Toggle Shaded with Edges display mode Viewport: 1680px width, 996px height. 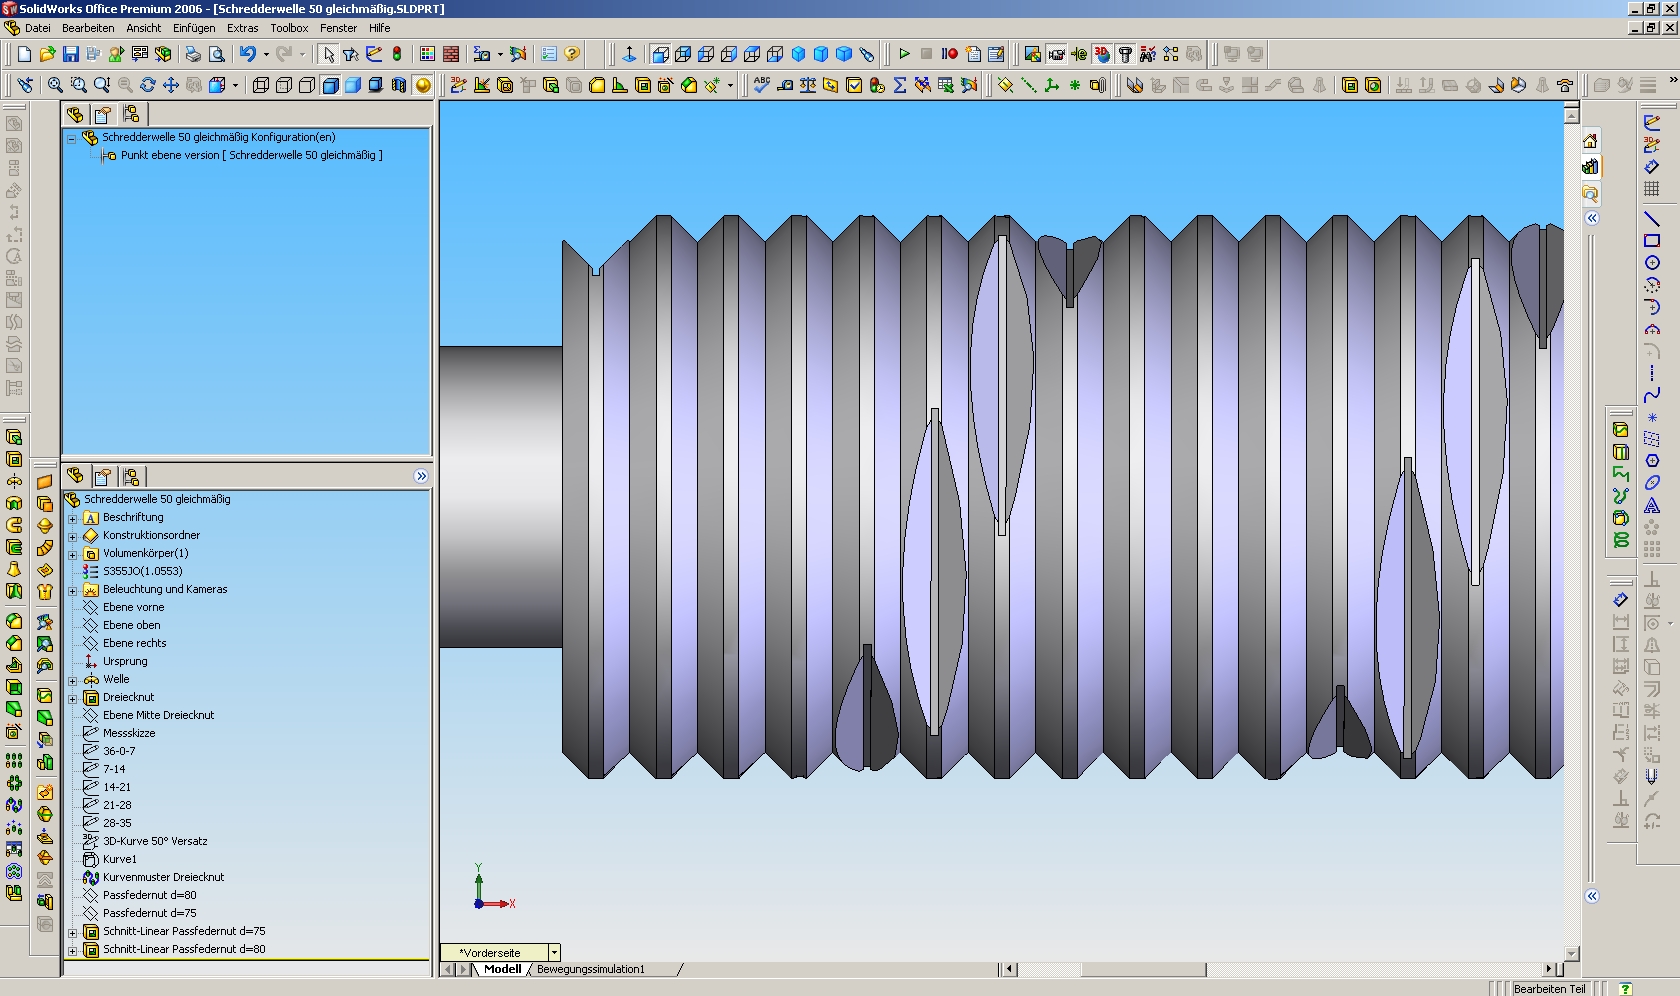point(330,86)
